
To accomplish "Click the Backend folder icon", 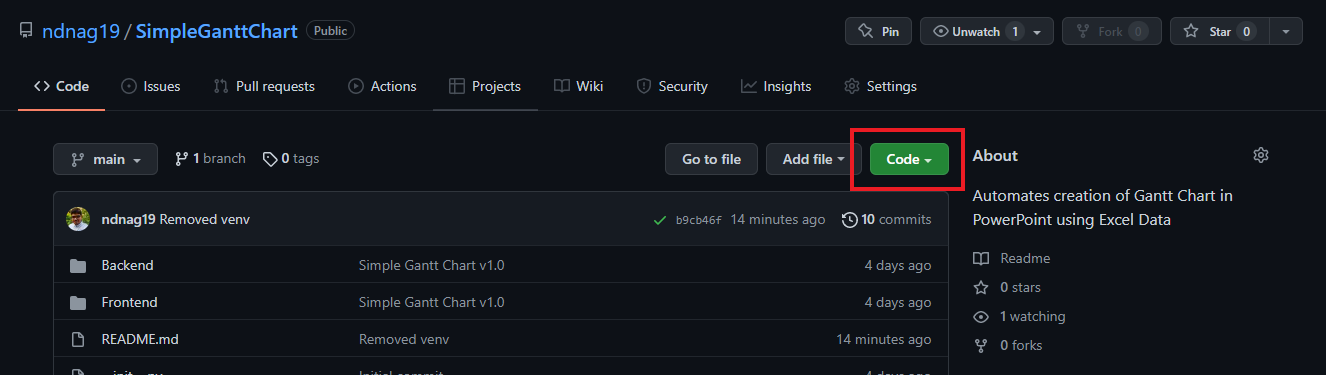I will pyautogui.click(x=78, y=265).
